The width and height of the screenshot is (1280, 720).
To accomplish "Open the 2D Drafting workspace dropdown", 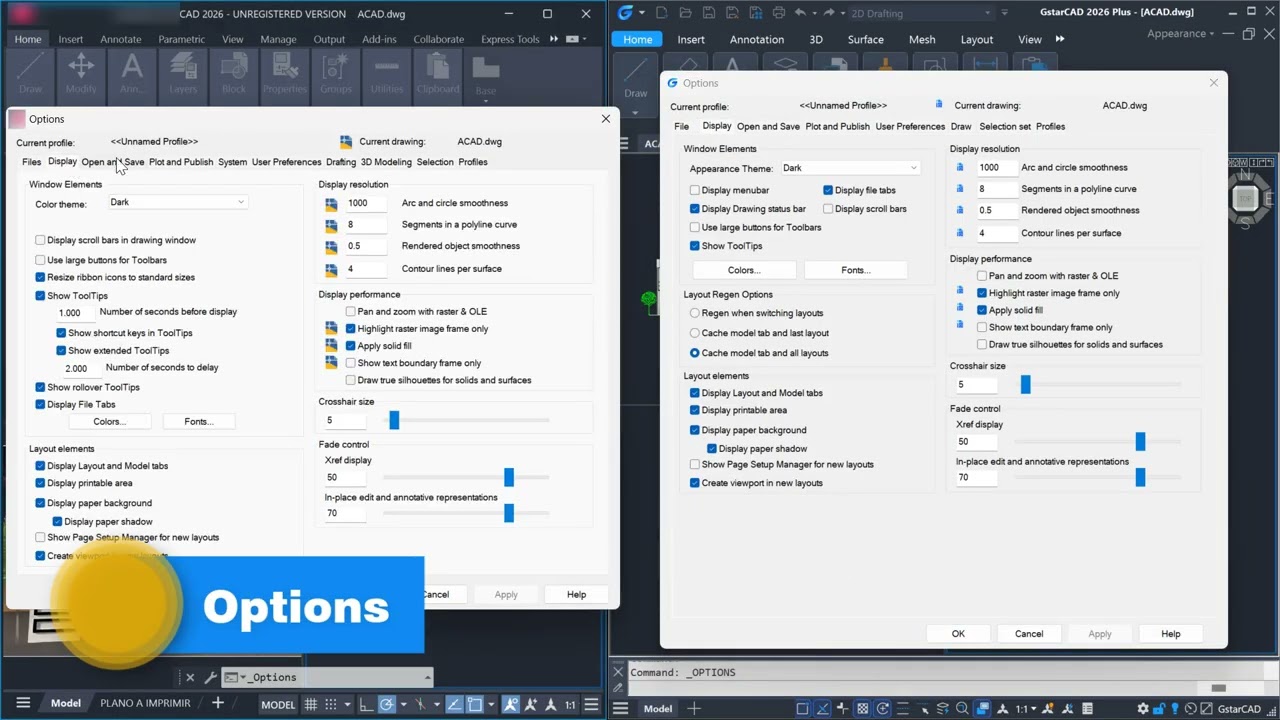I will point(921,13).
